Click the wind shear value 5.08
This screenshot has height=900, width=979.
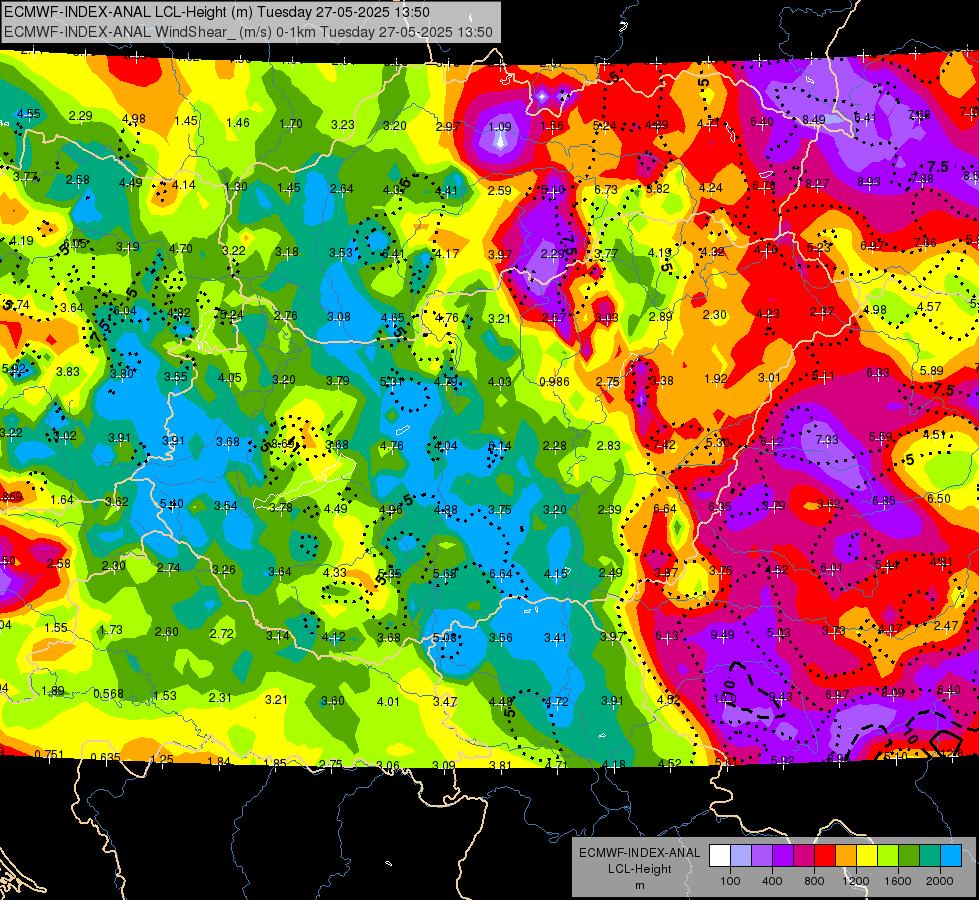444,638
